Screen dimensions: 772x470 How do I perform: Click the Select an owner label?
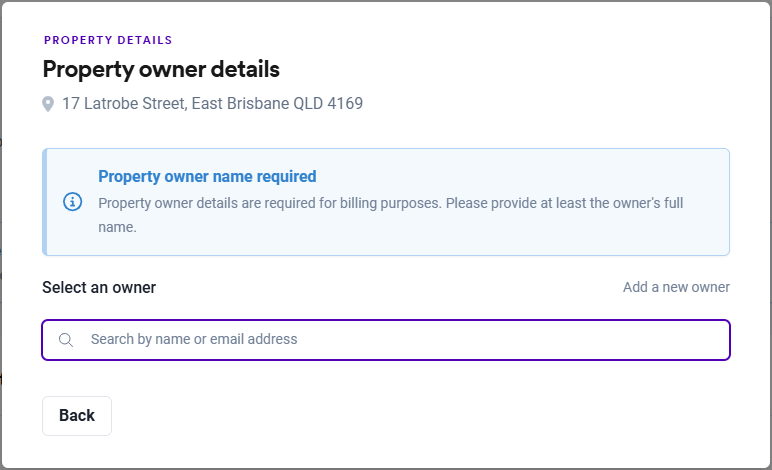coord(99,287)
